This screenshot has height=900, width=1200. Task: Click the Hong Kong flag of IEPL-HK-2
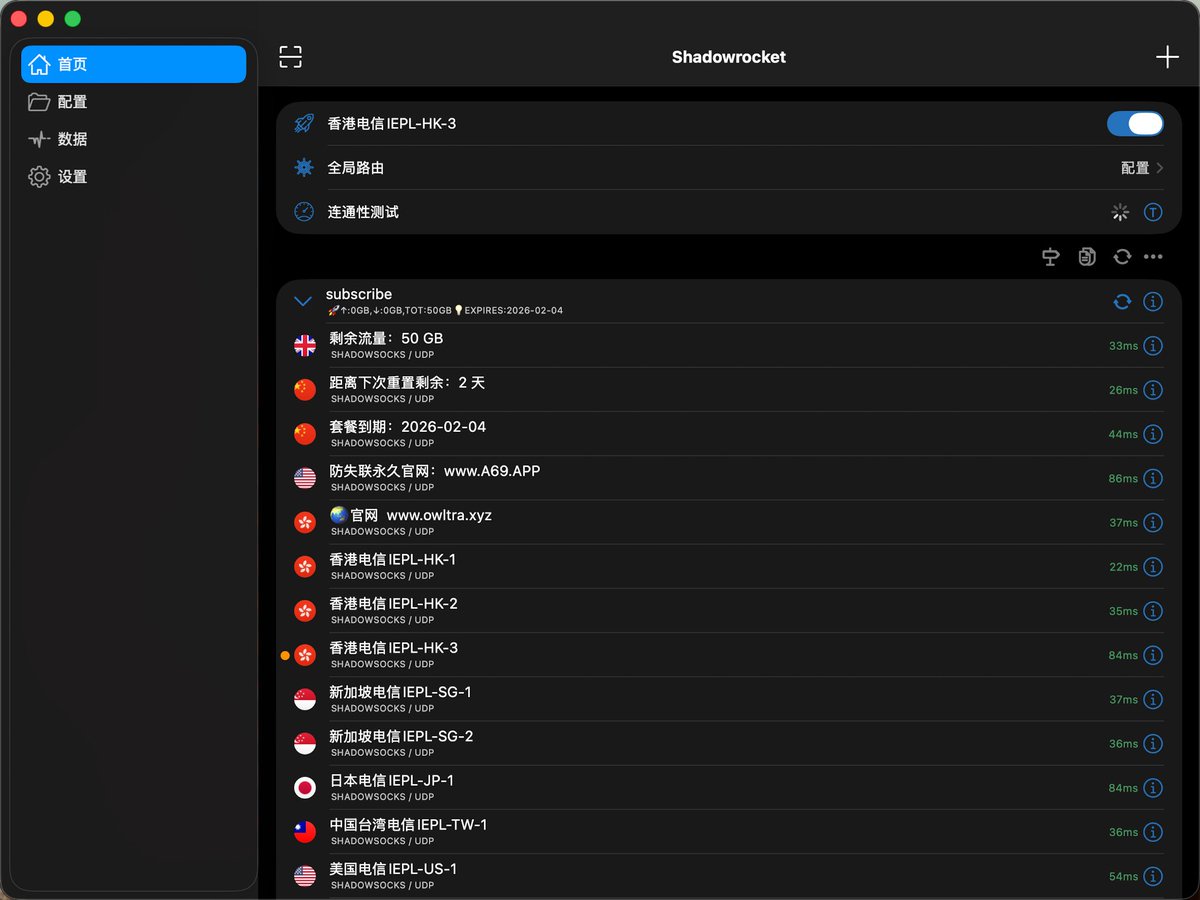click(305, 611)
